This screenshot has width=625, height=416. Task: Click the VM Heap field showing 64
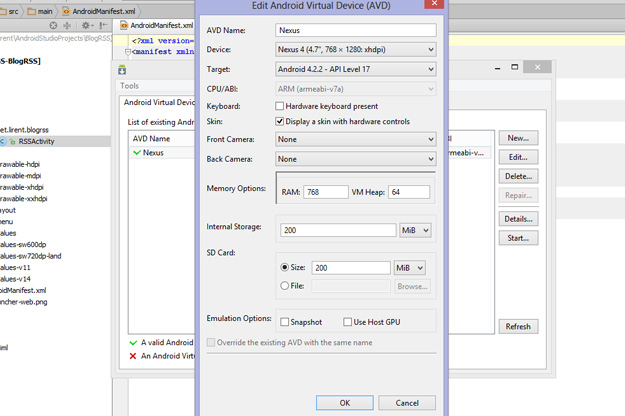coord(409,192)
